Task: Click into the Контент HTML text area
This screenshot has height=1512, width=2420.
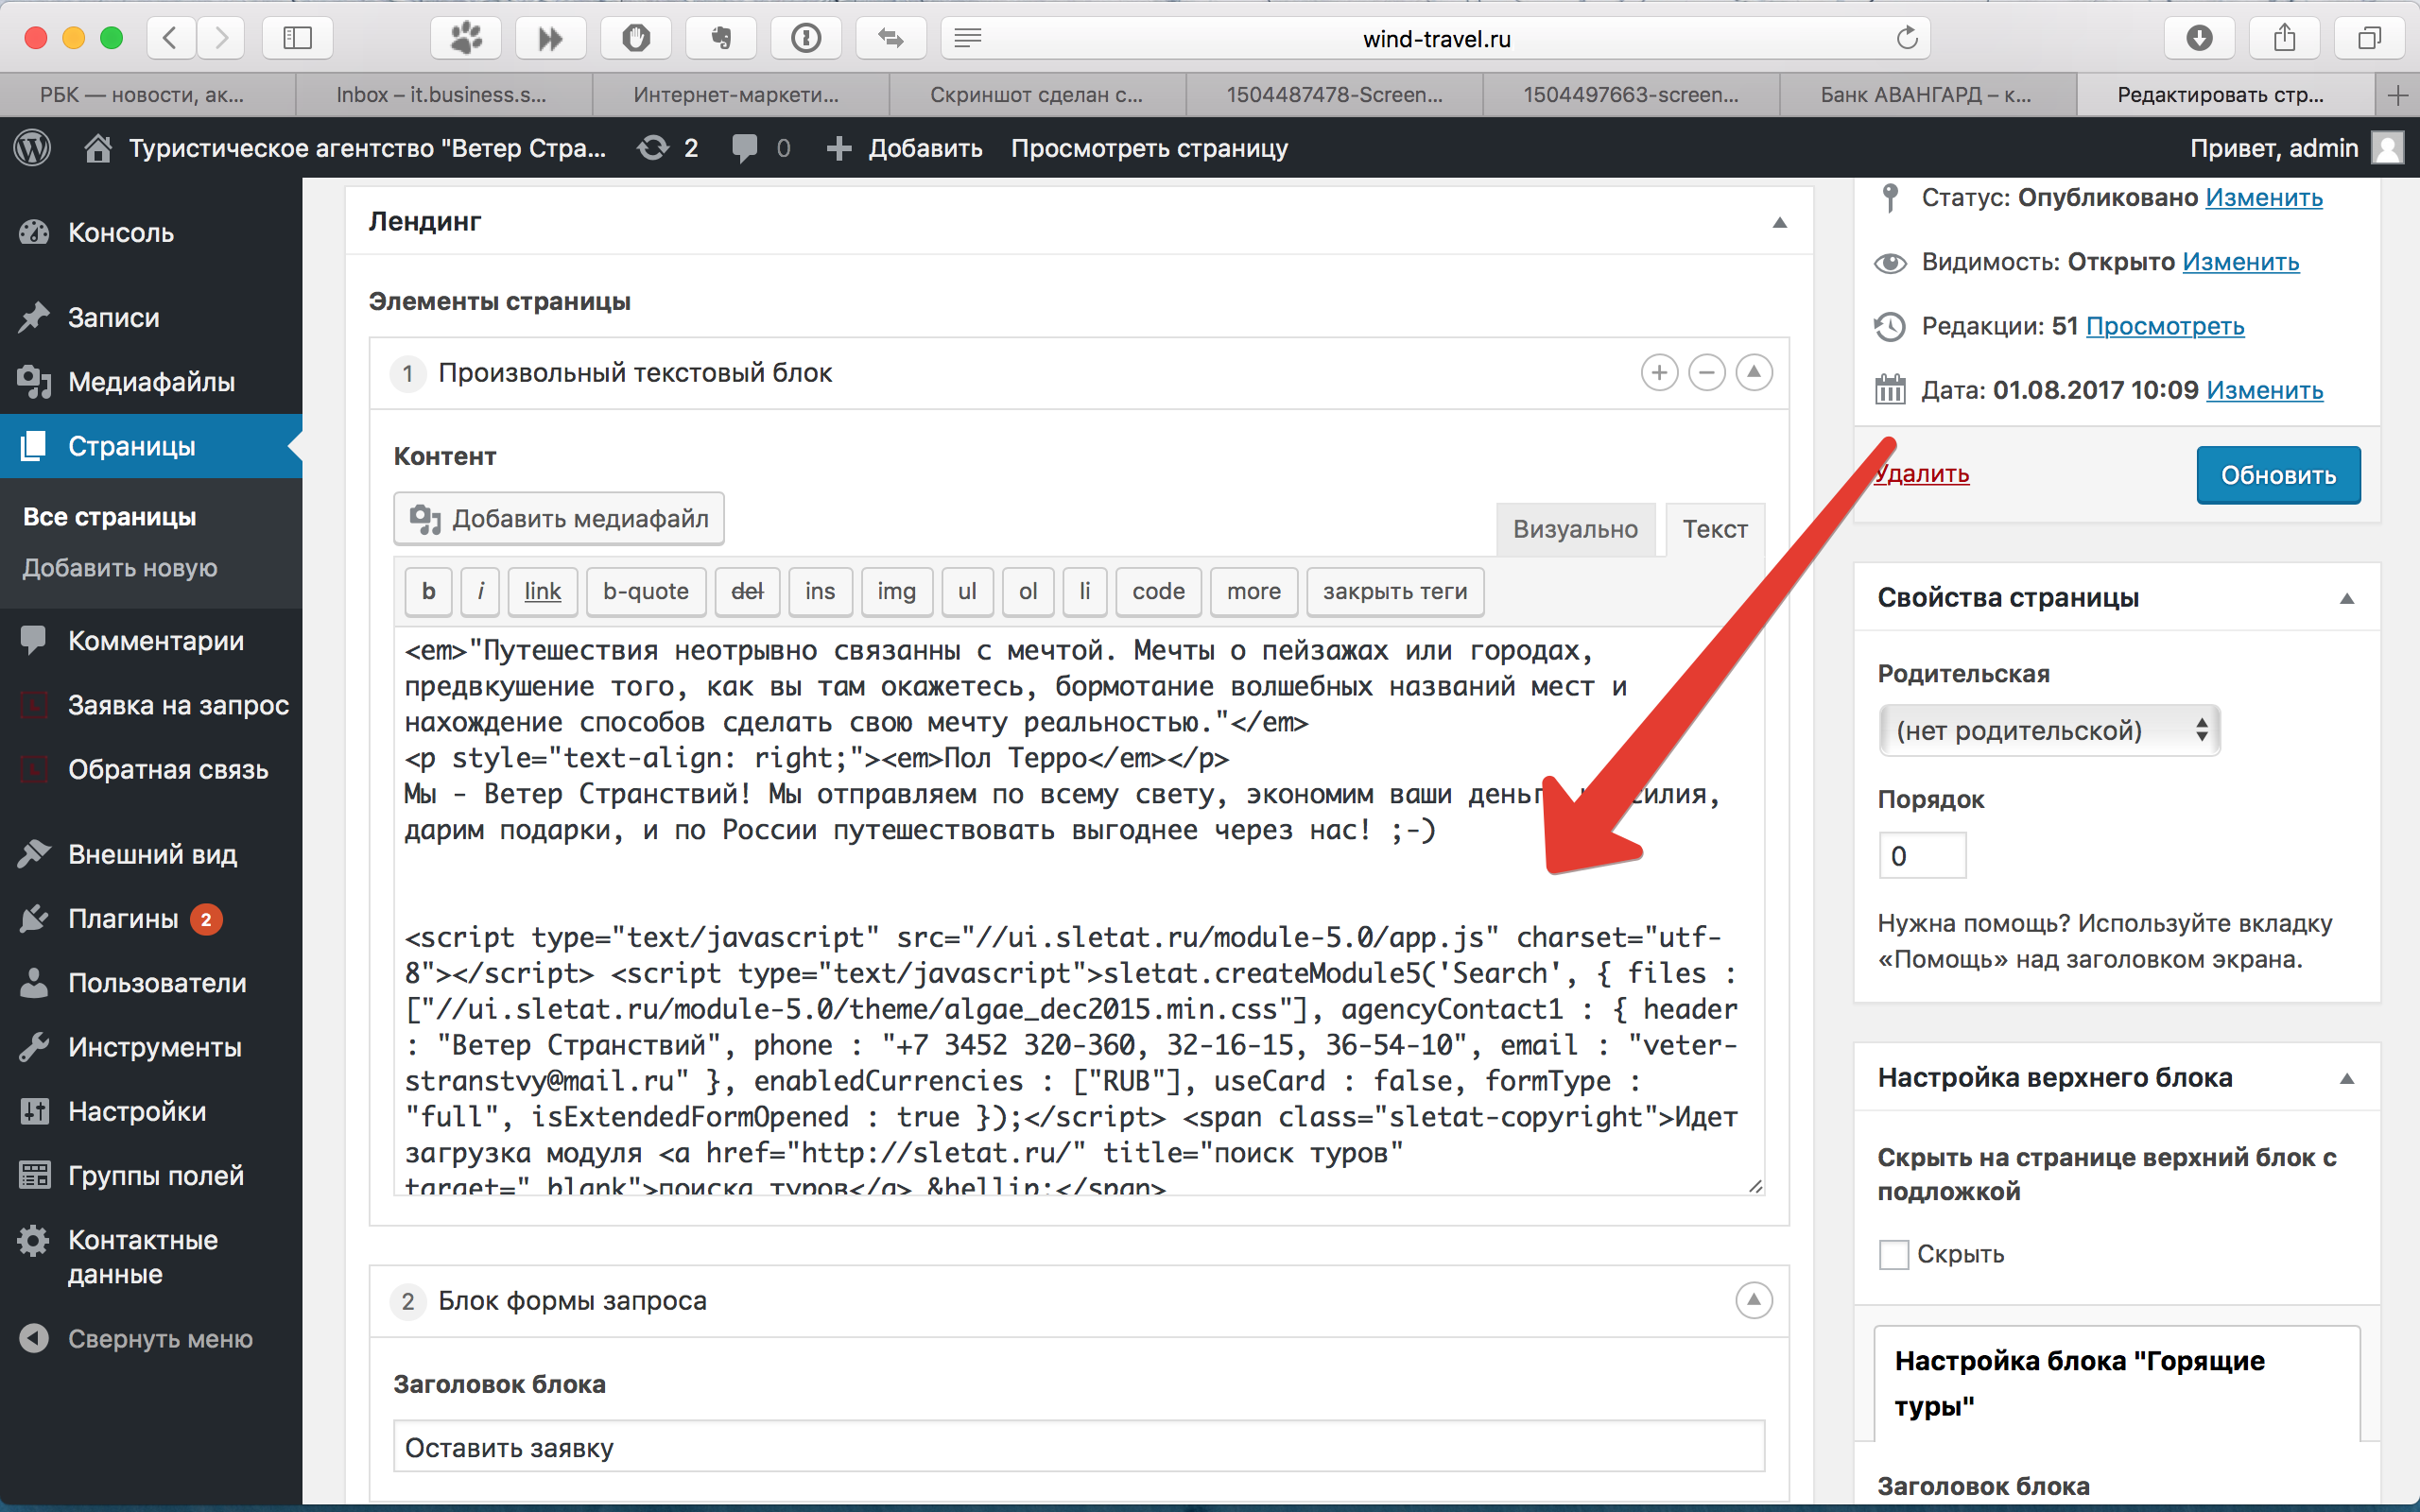Action: pos(1079,910)
